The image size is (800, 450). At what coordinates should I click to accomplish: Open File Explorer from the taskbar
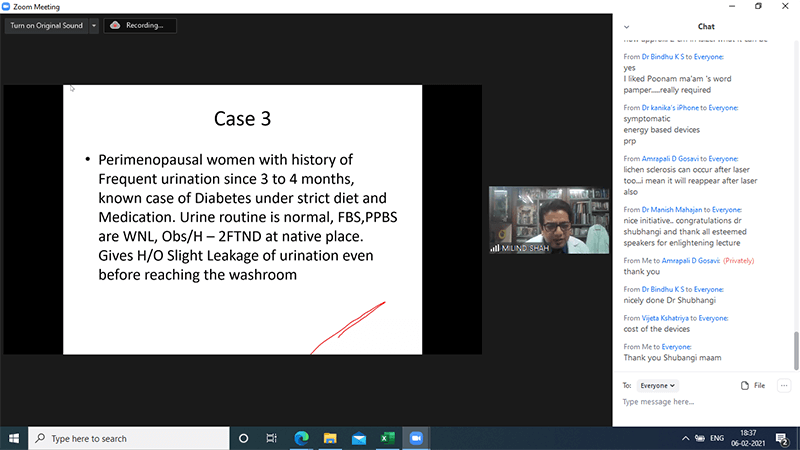[329, 438]
